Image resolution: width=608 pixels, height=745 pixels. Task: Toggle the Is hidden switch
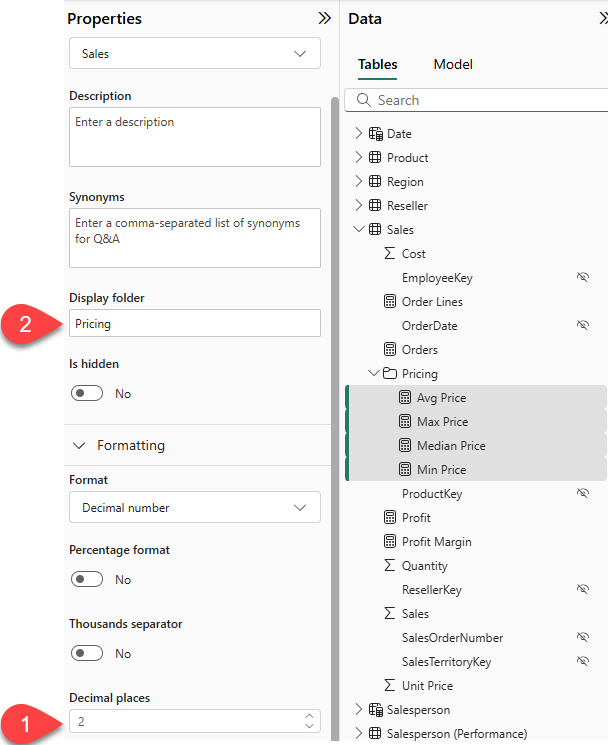tap(87, 394)
